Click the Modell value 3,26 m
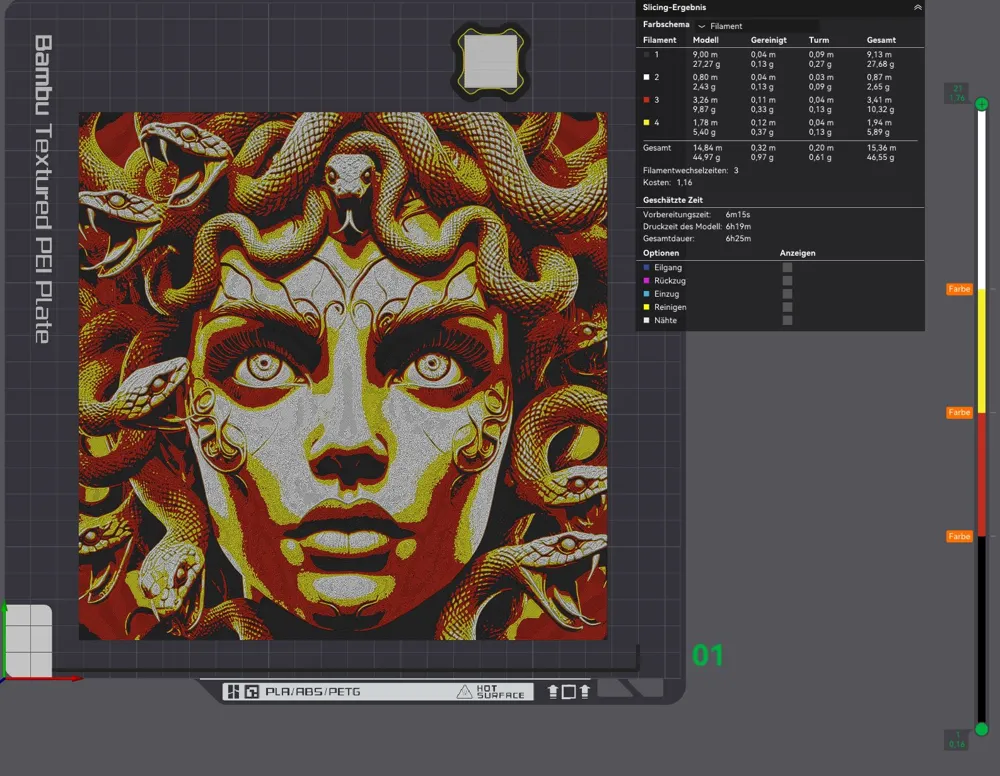 [705, 100]
